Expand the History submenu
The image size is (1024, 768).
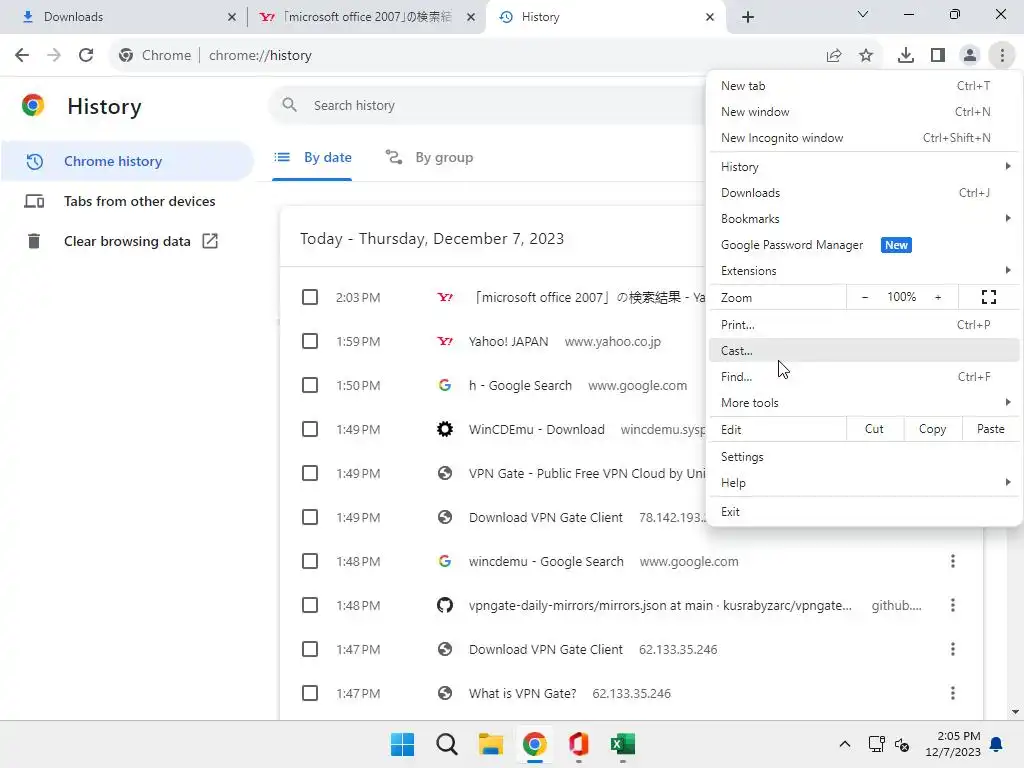point(864,167)
